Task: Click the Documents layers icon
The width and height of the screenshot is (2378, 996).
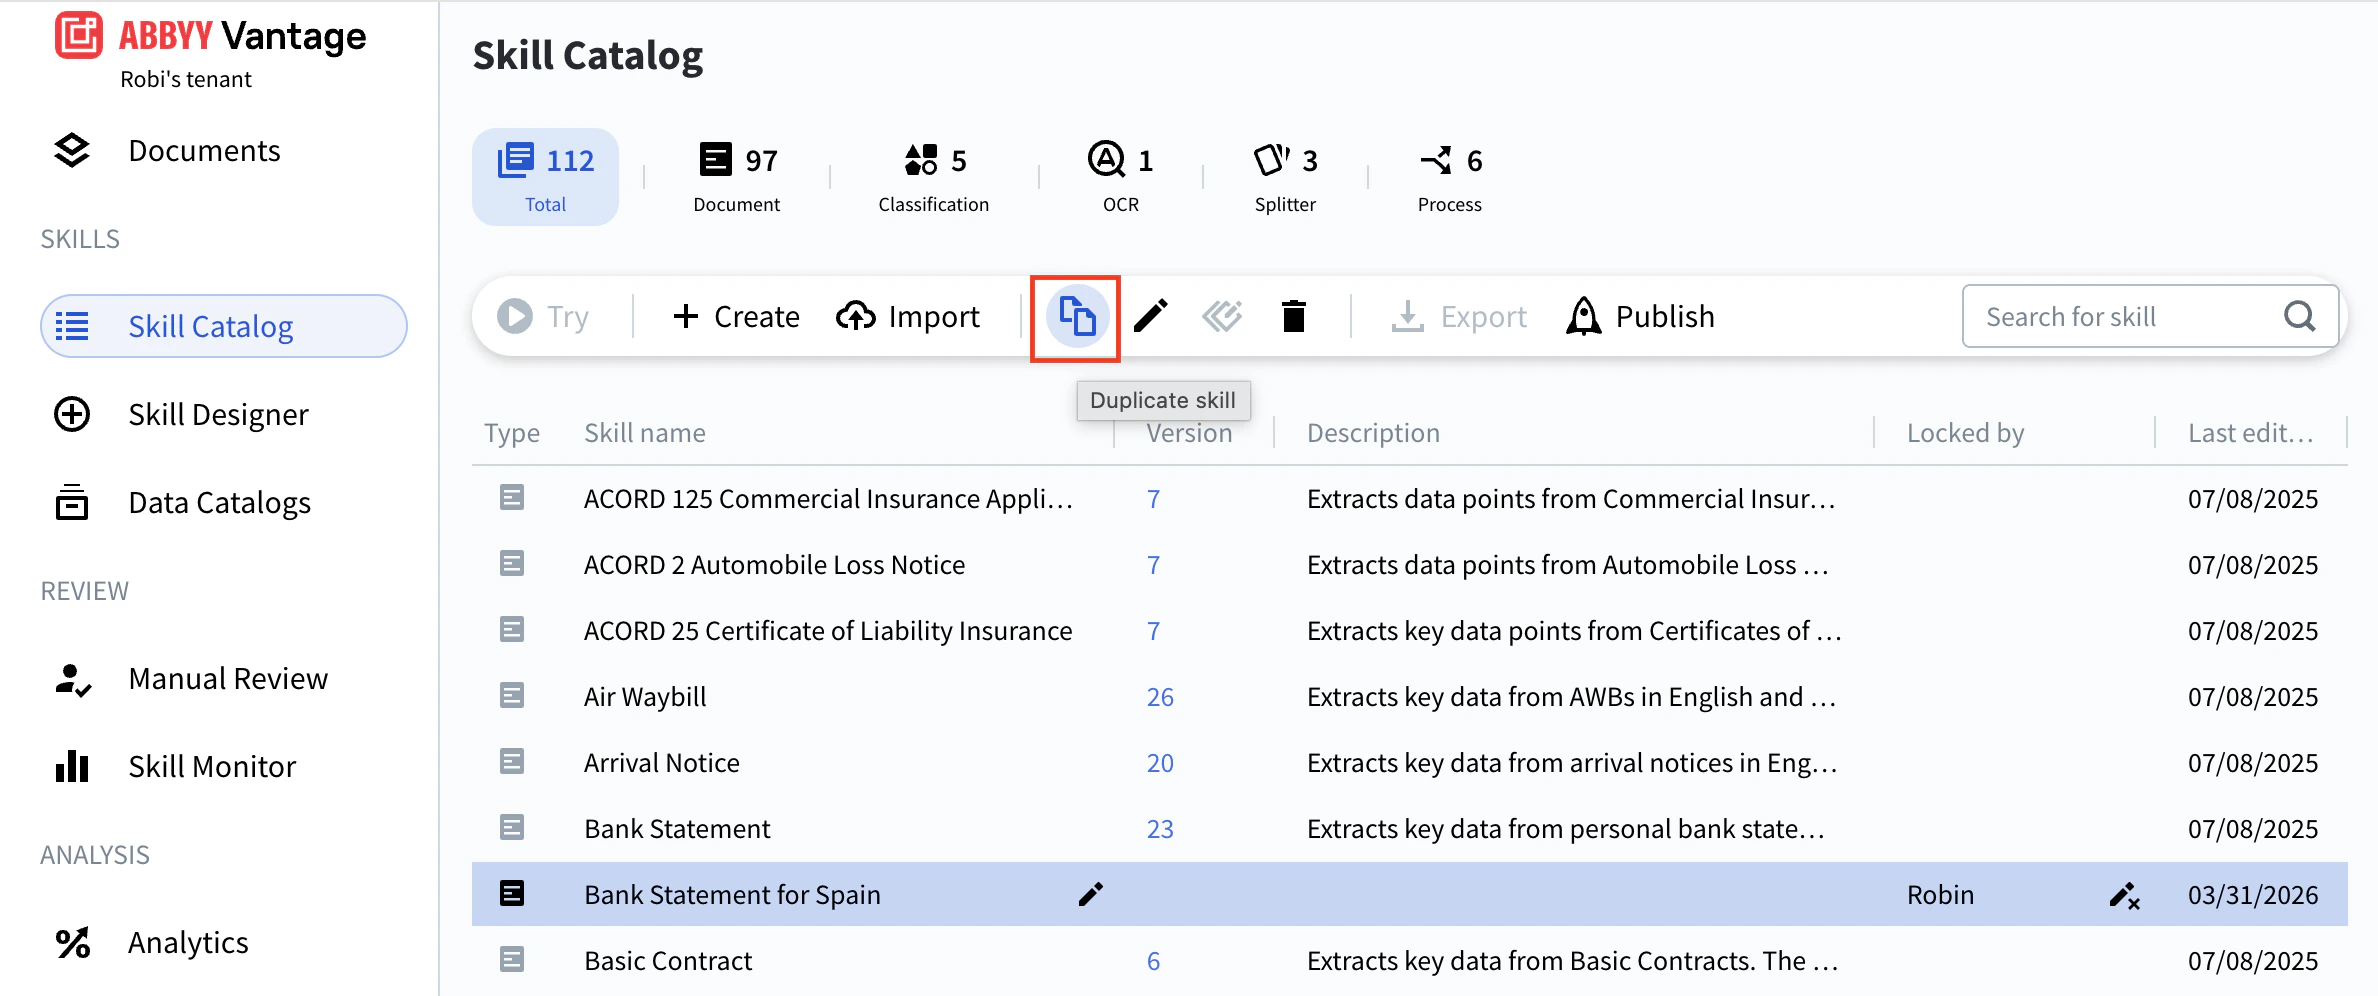Action: coord(72,150)
